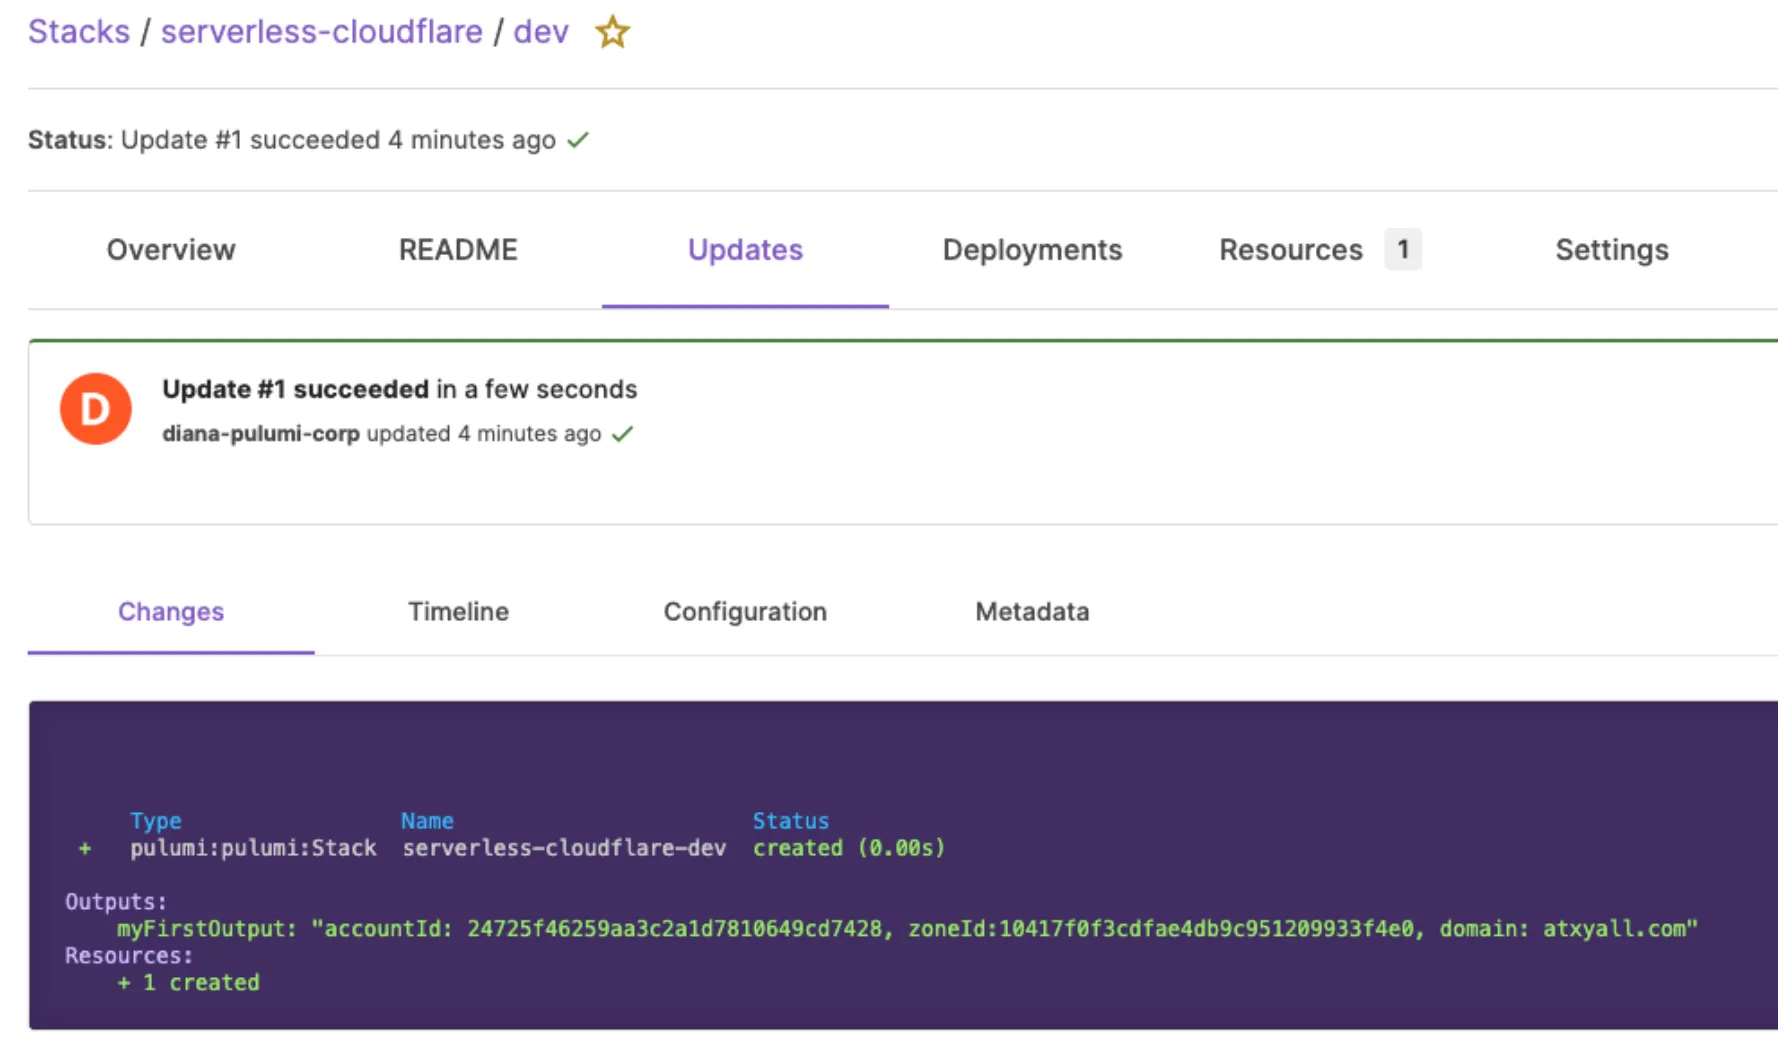Open stack Settings

[1611, 250]
